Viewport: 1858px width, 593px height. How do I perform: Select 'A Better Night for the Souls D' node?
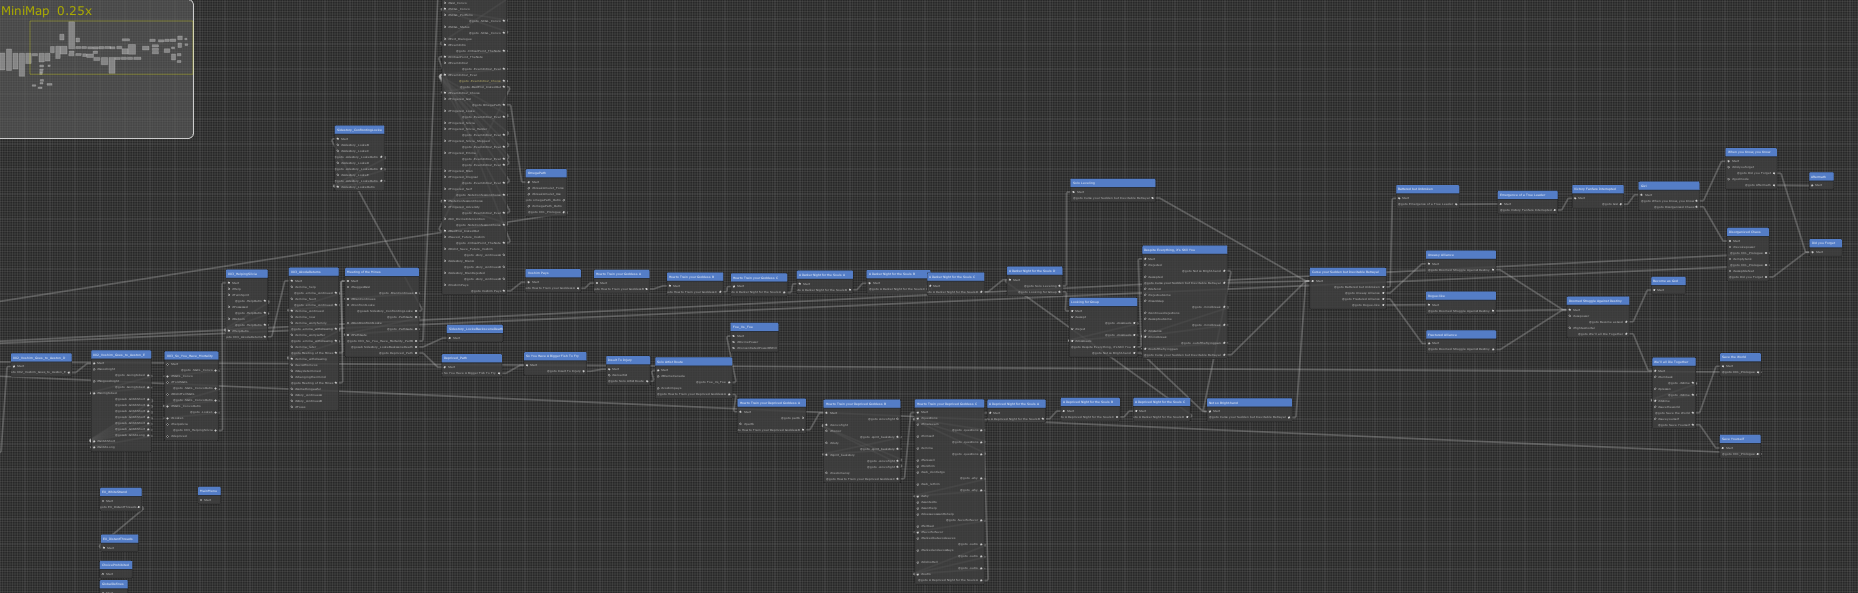click(1034, 271)
